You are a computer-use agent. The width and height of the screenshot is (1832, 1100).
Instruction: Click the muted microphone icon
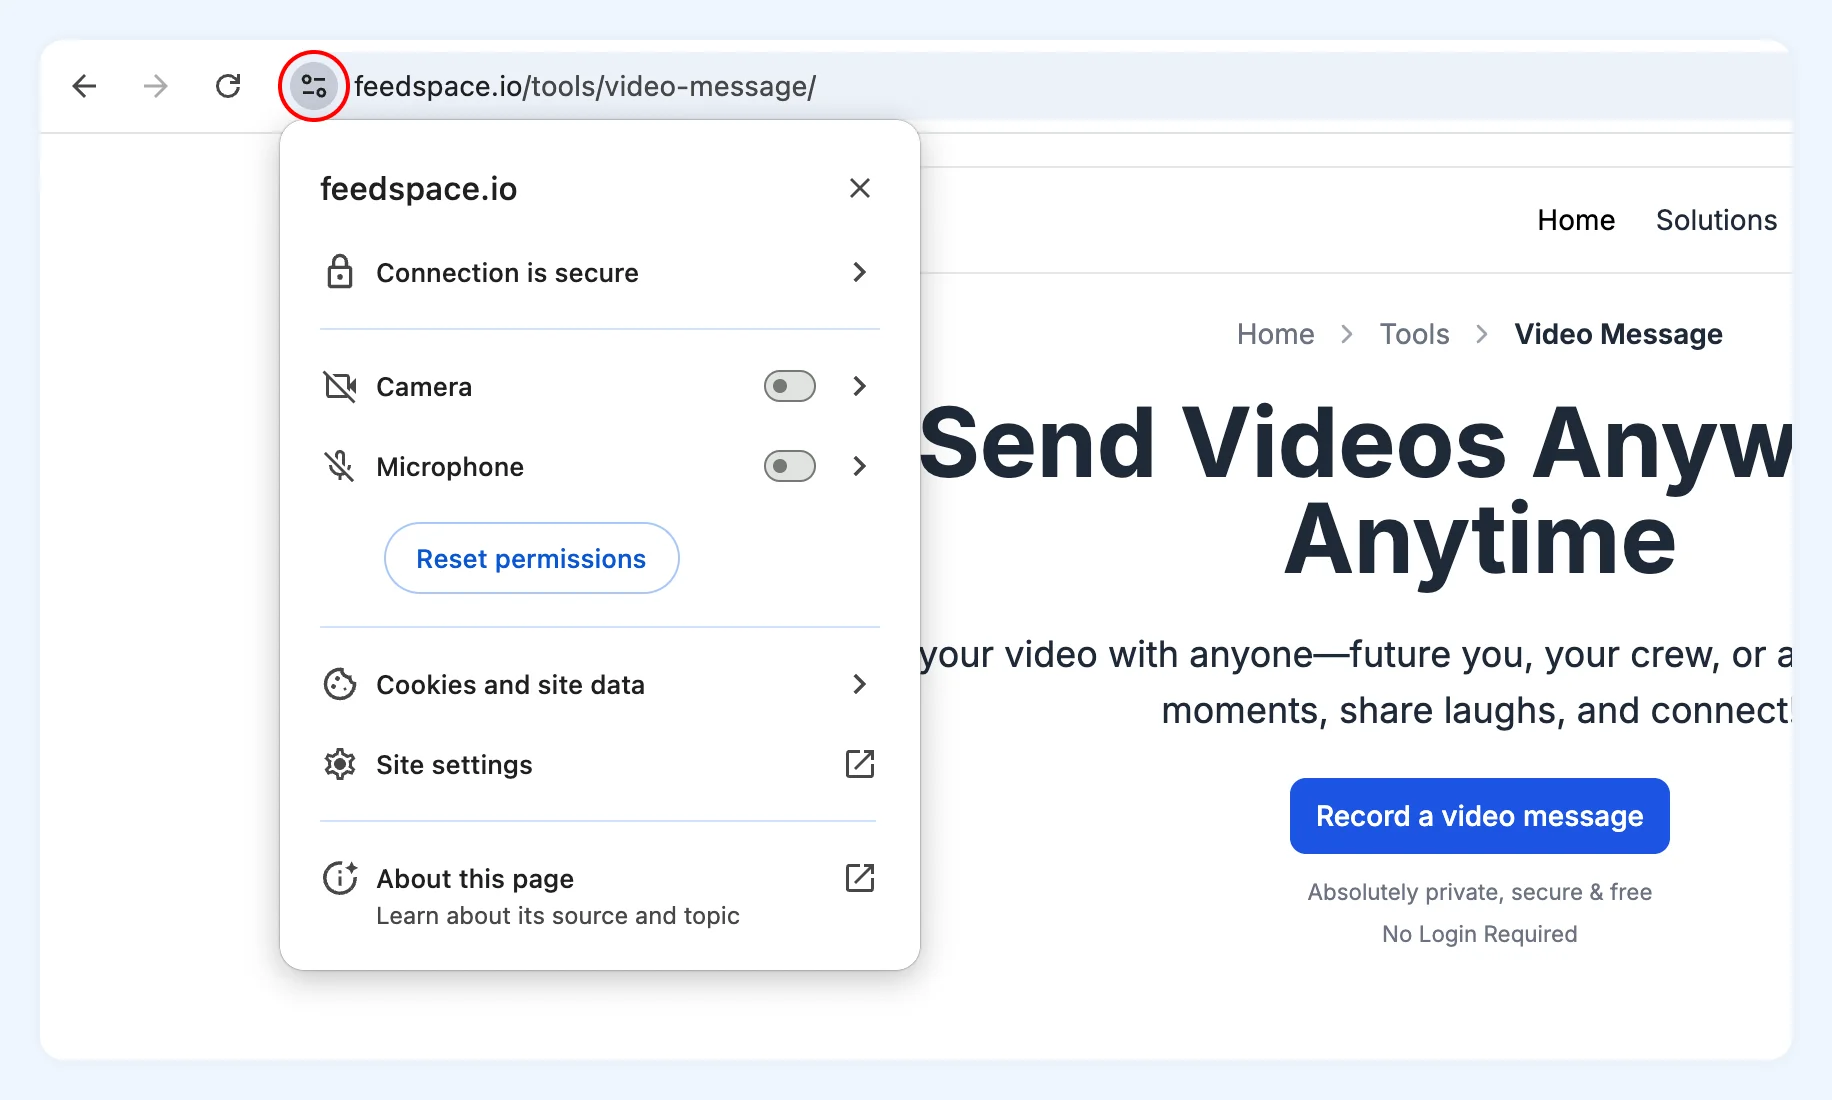click(340, 466)
